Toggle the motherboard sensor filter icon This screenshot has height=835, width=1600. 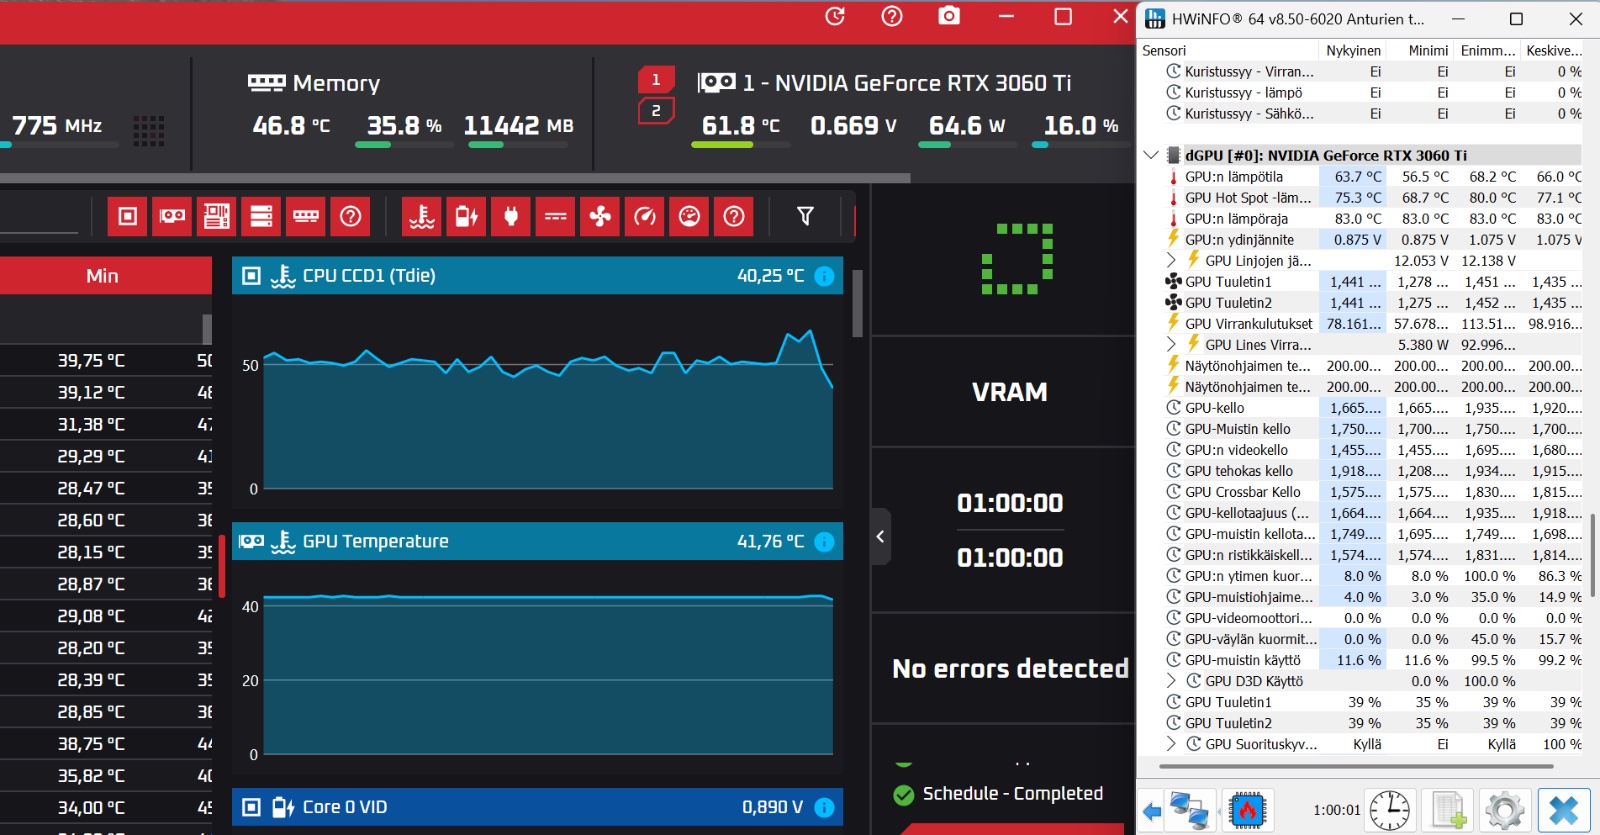217,216
